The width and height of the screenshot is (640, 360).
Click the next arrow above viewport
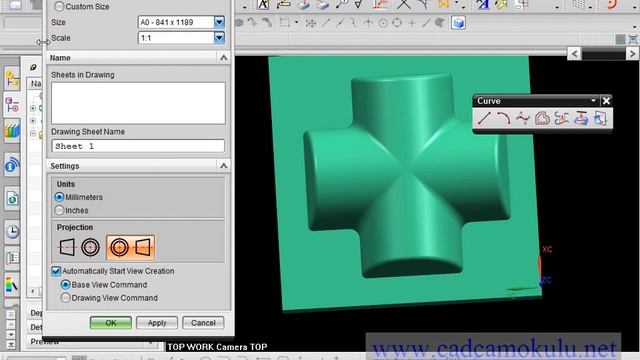click(632, 53)
